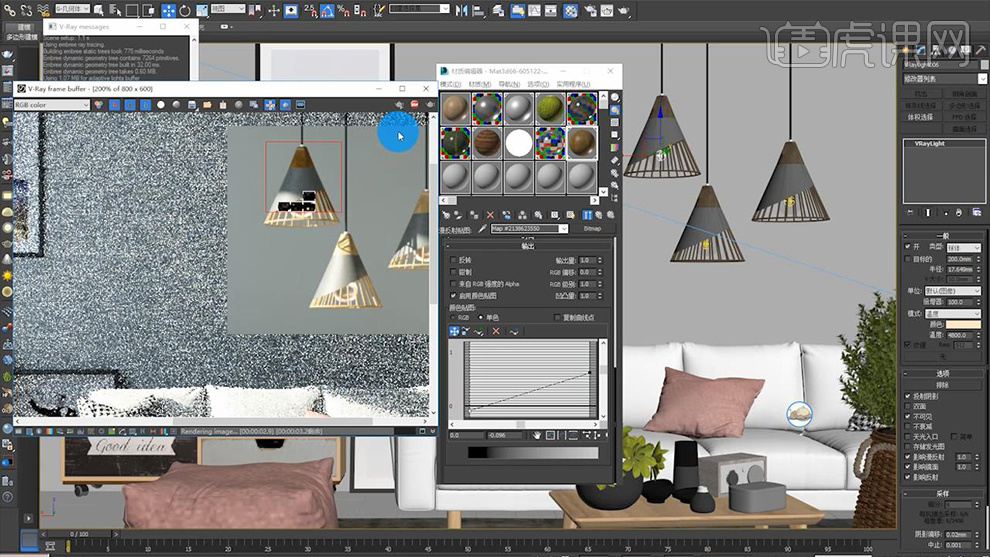
Task: Open VRayLight 类型 type dropdown
Action: [x=963, y=248]
